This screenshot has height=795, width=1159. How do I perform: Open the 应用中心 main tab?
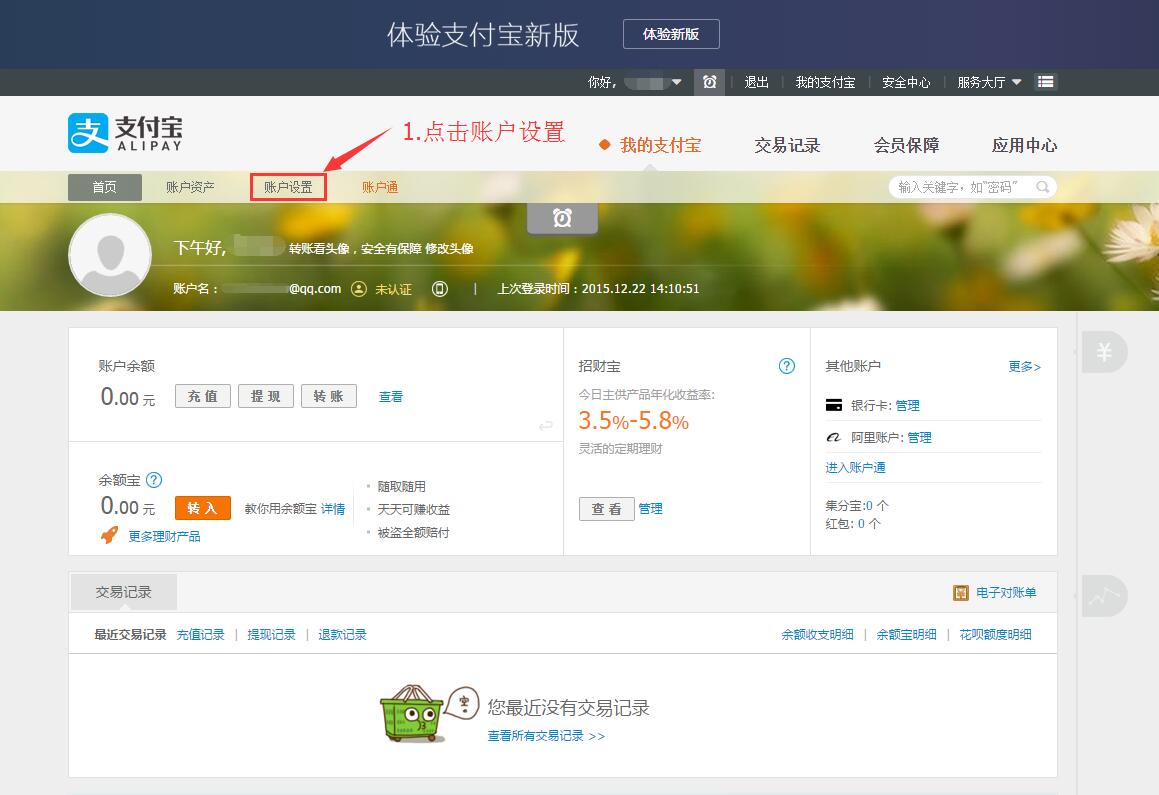(1024, 145)
